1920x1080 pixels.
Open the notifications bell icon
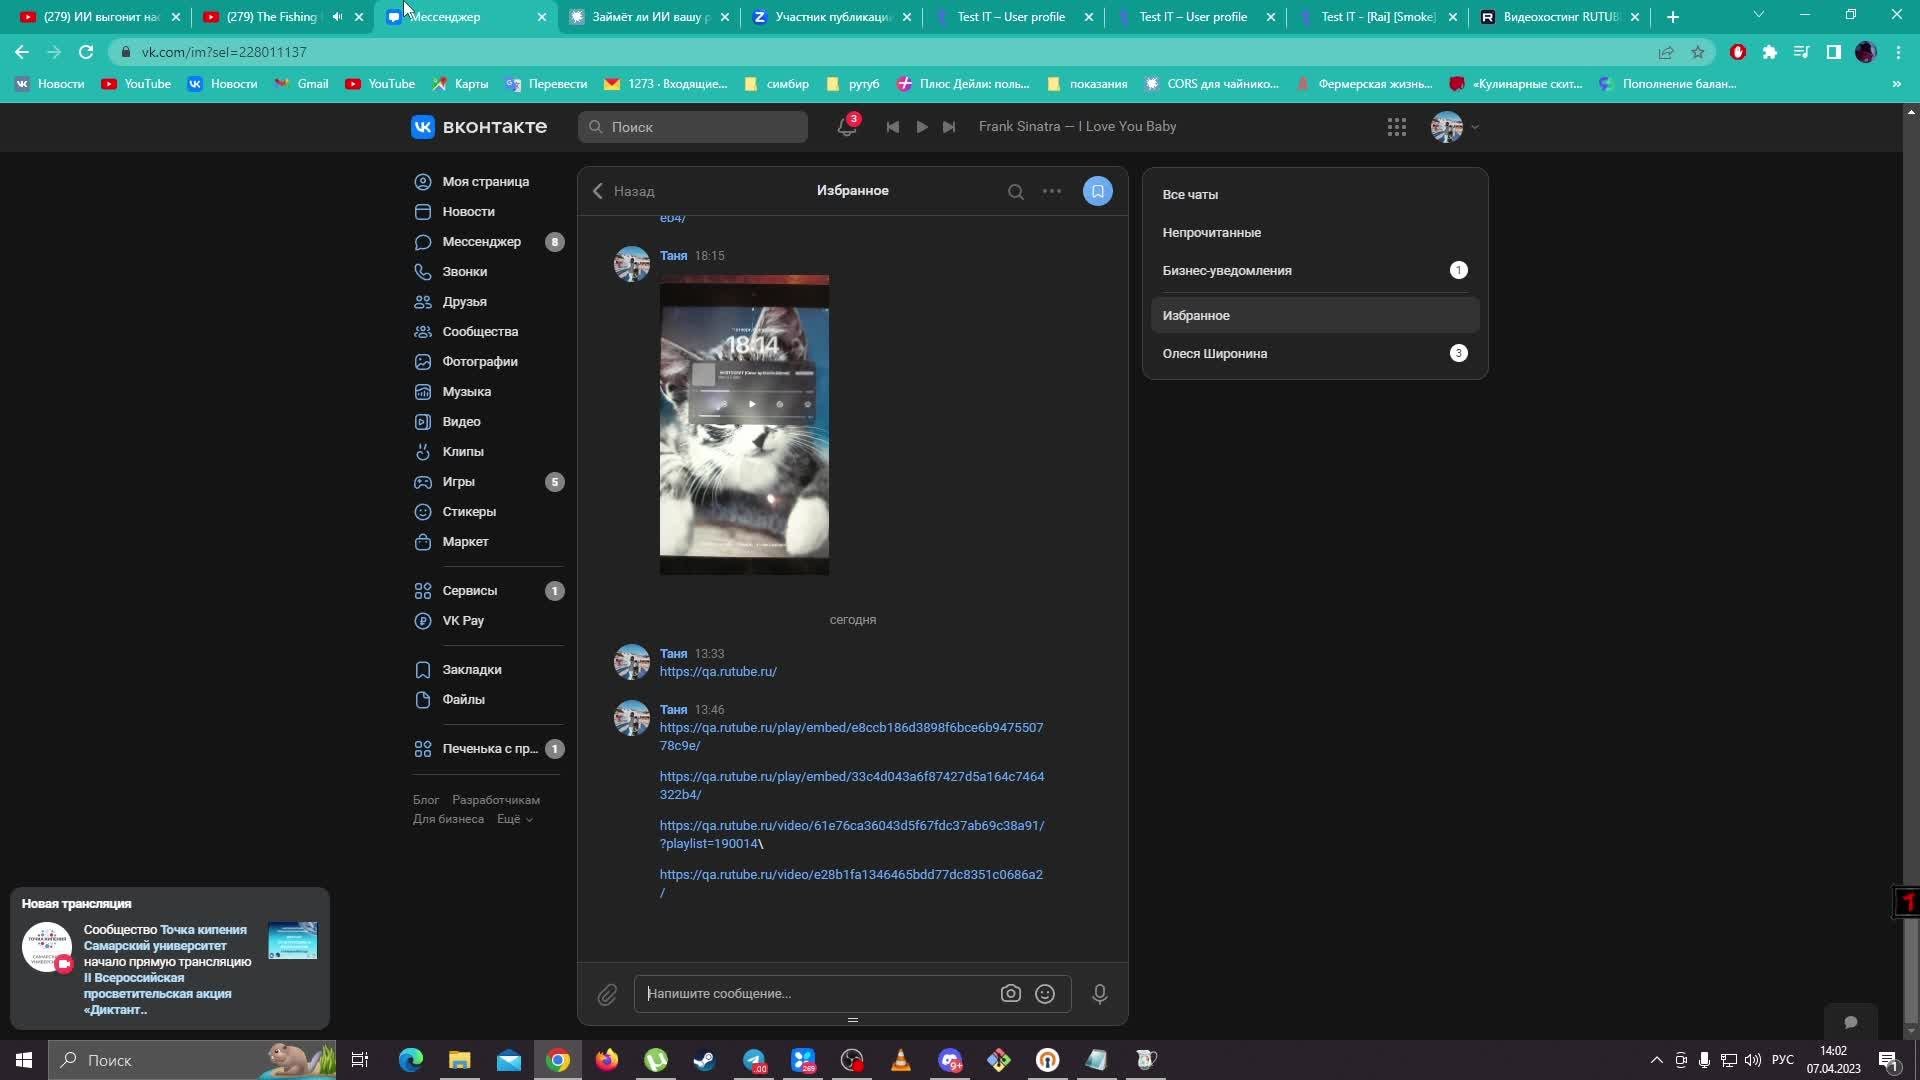tap(846, 127)
